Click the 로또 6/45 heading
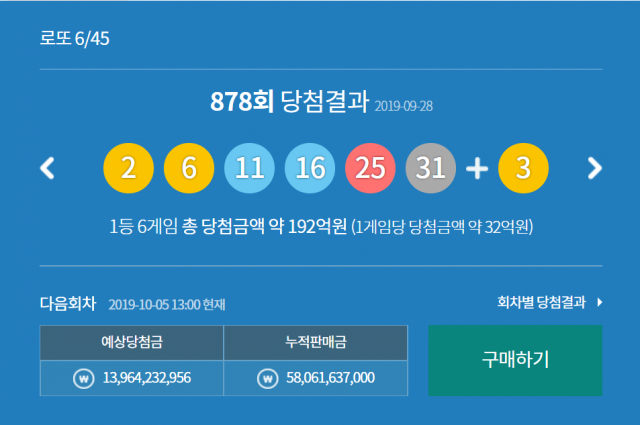 click(74, 38)
